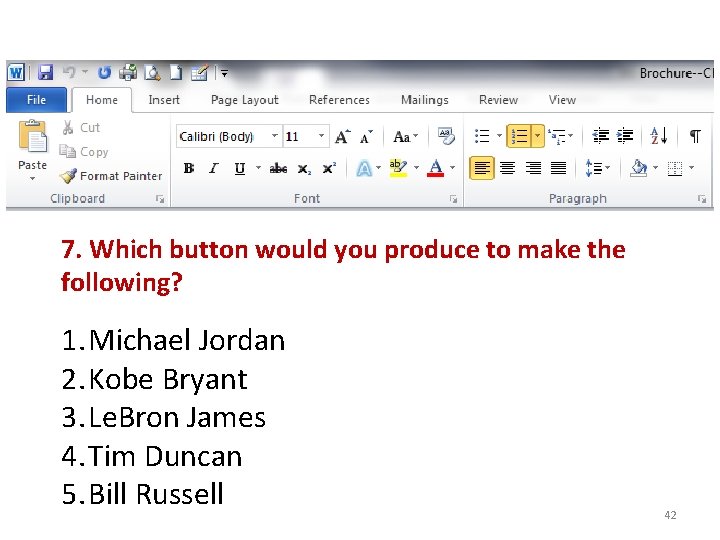
Task: Click the Borders button
Action: click(x=675, y=169)
